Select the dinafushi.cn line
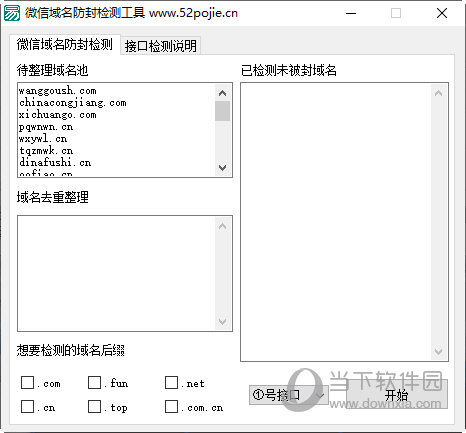The width and height of the screenshot is (466, 433). (55, 162)
